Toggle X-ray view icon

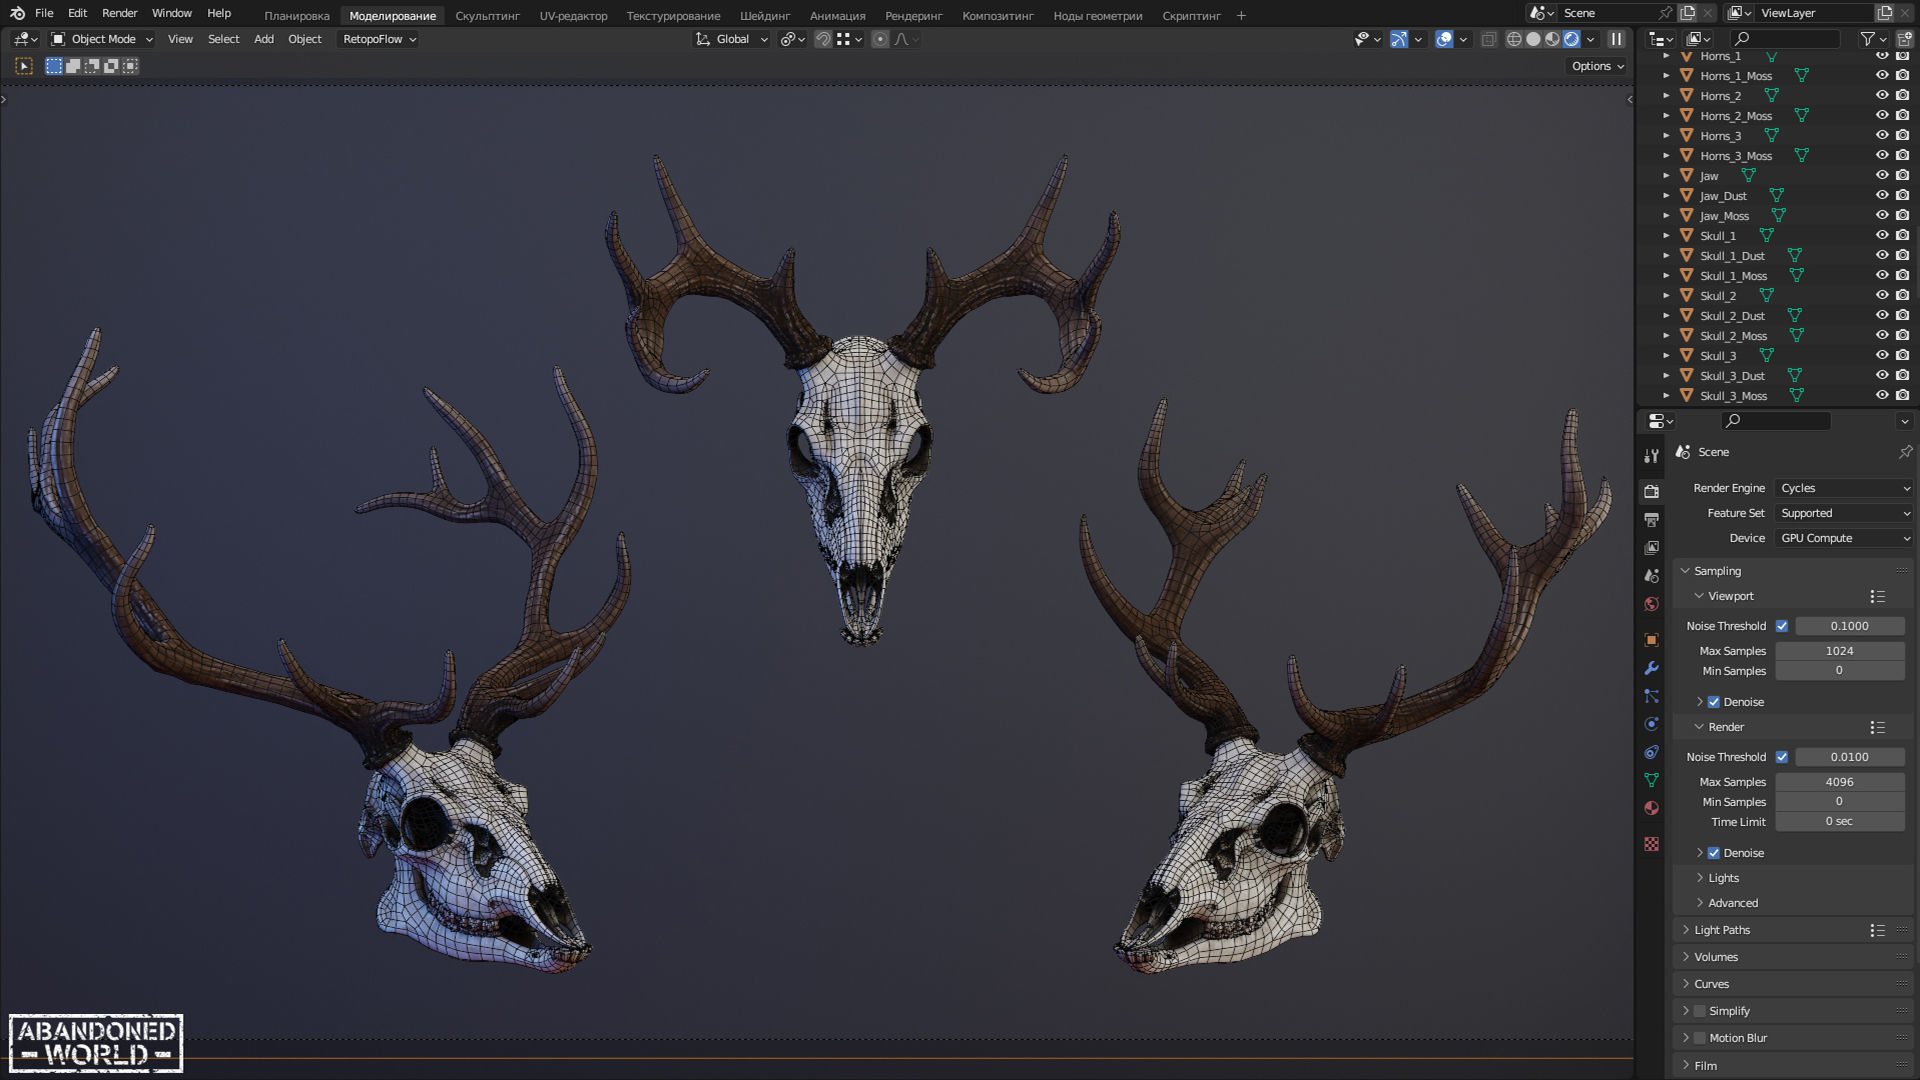1489,39
